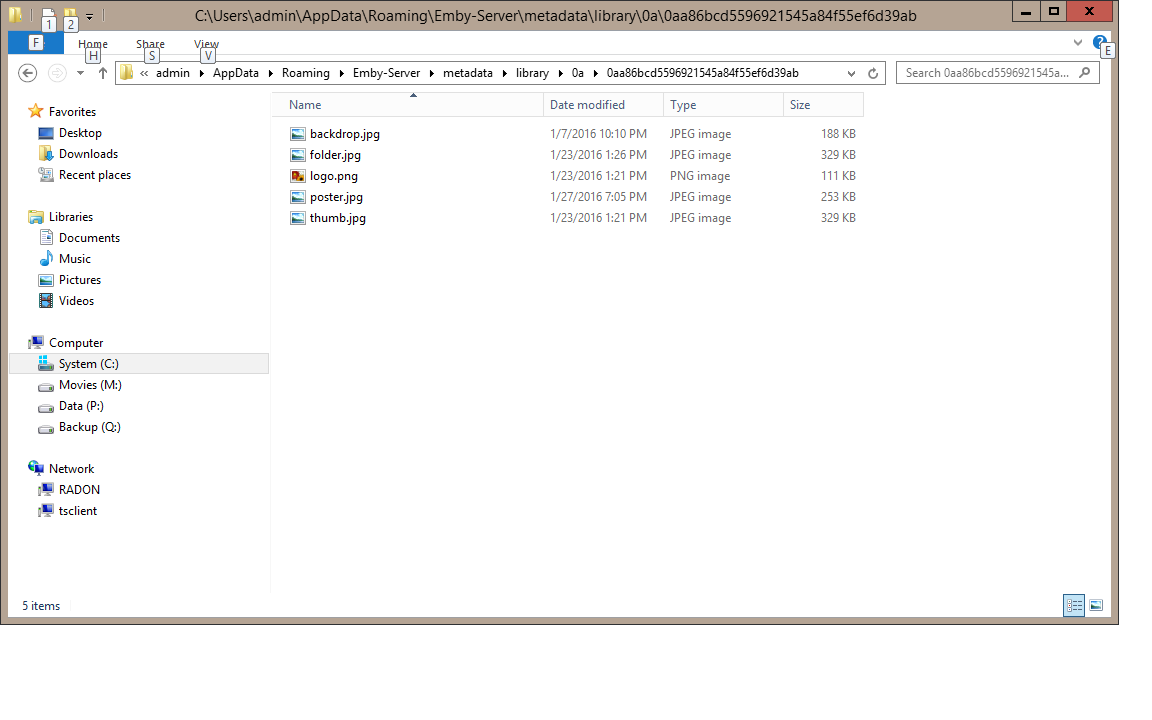Open Desktop in Favorites
This screenshot has height=720, width=1152.
click(x=80, y=133)
